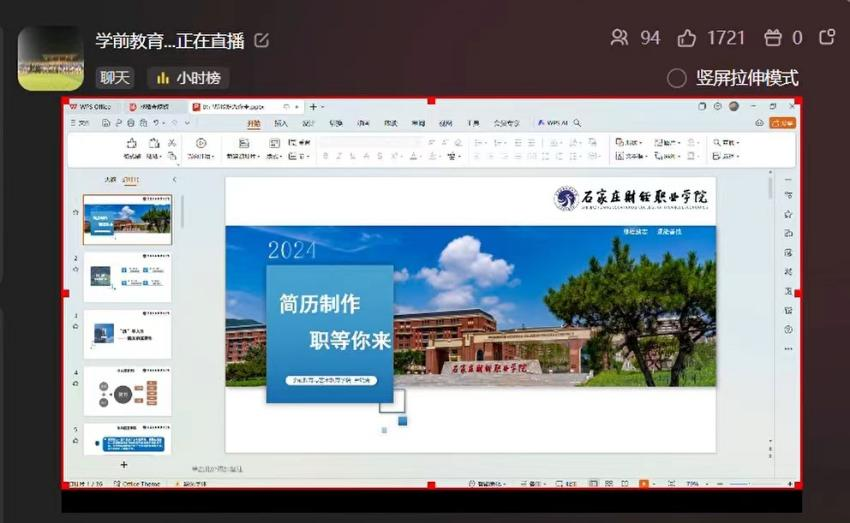Click the WPS AI button
The height and width of the screenshot is (523, 850).
pyautogui.click(x=555, y=123)
